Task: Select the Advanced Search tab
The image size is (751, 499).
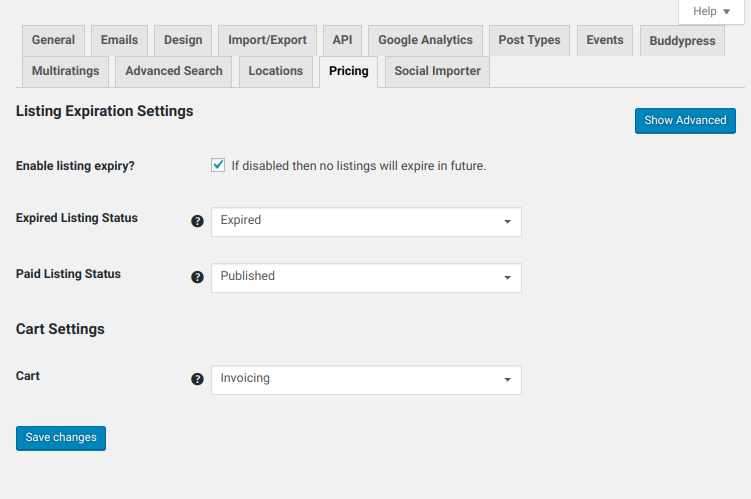Action: coord(173,71)
